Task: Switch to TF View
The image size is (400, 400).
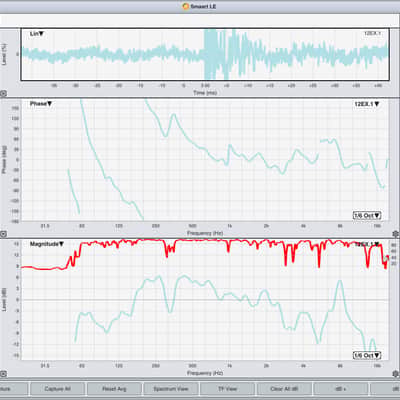Action: [x=227, y=389]
